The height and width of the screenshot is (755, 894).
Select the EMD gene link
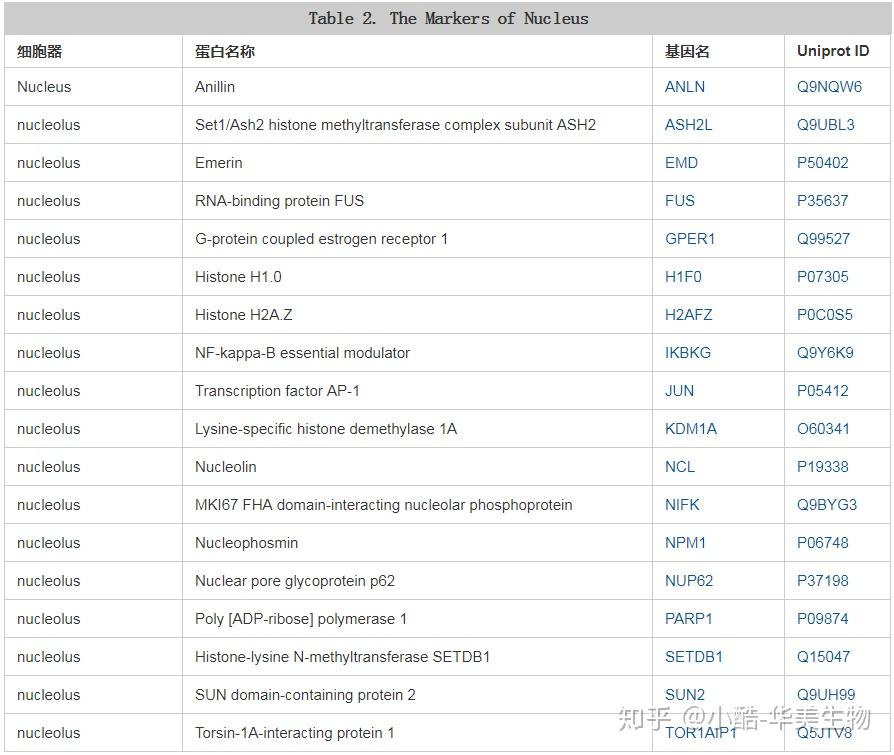click(682, 163)
